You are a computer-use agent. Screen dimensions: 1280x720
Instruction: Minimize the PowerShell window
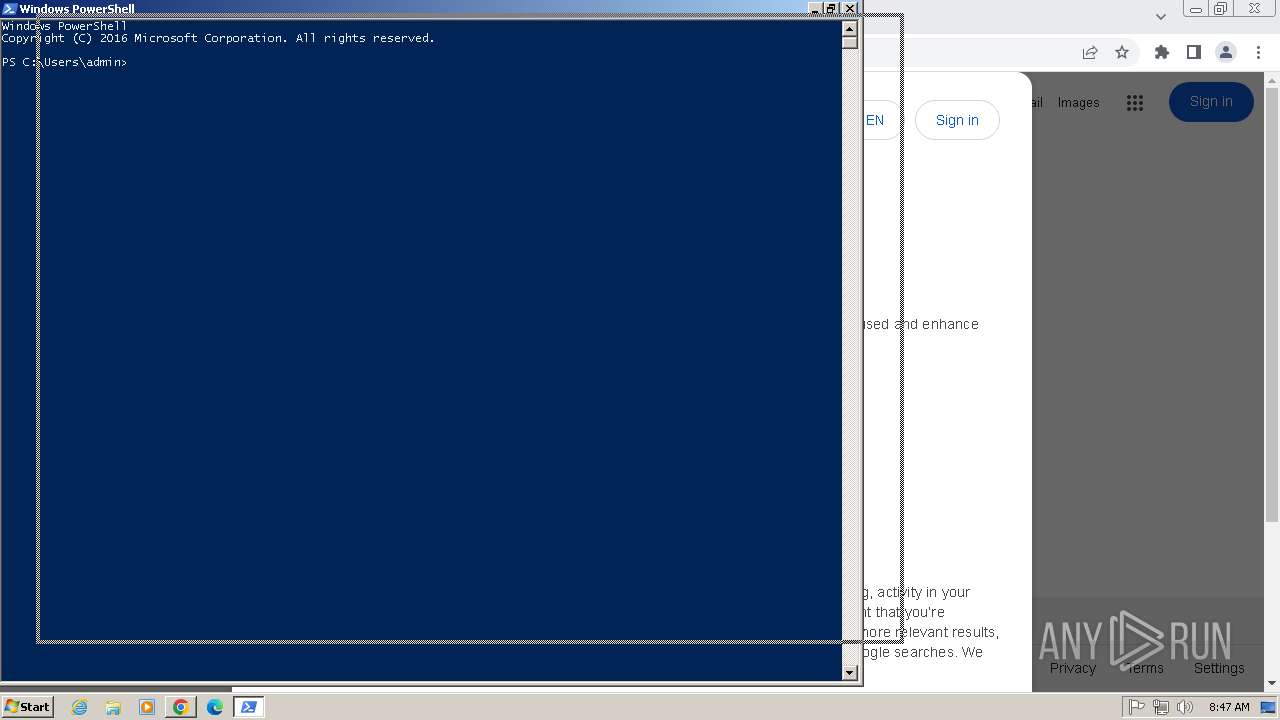click(814, 8)
